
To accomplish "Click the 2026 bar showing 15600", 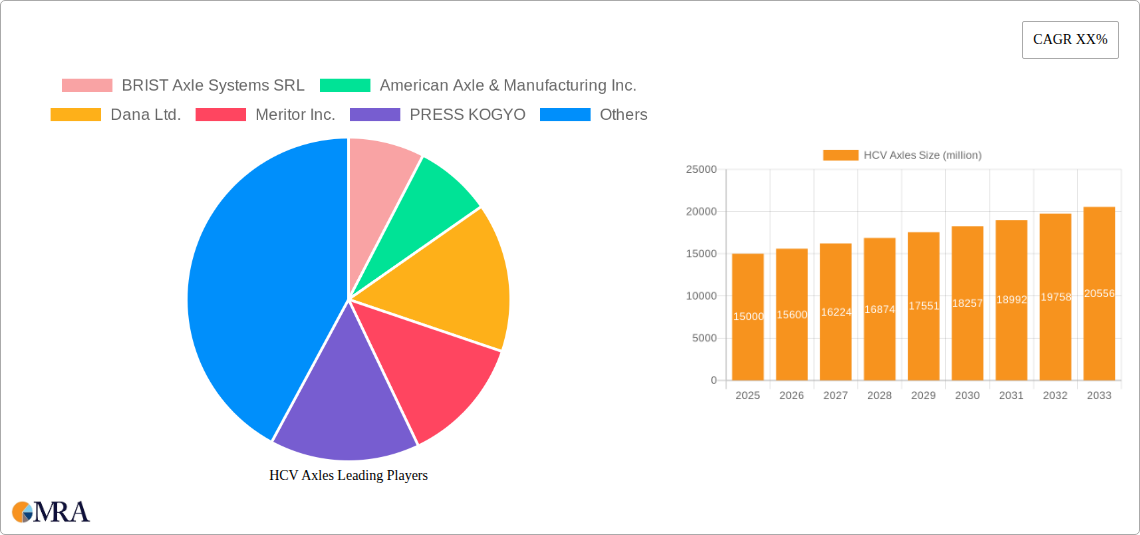I will coord(792,315).
